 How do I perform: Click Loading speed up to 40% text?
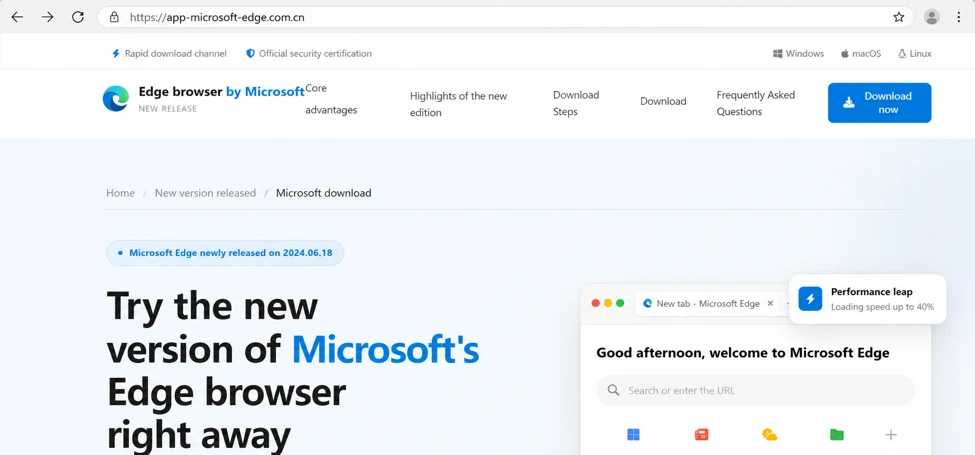pos(882,306)
